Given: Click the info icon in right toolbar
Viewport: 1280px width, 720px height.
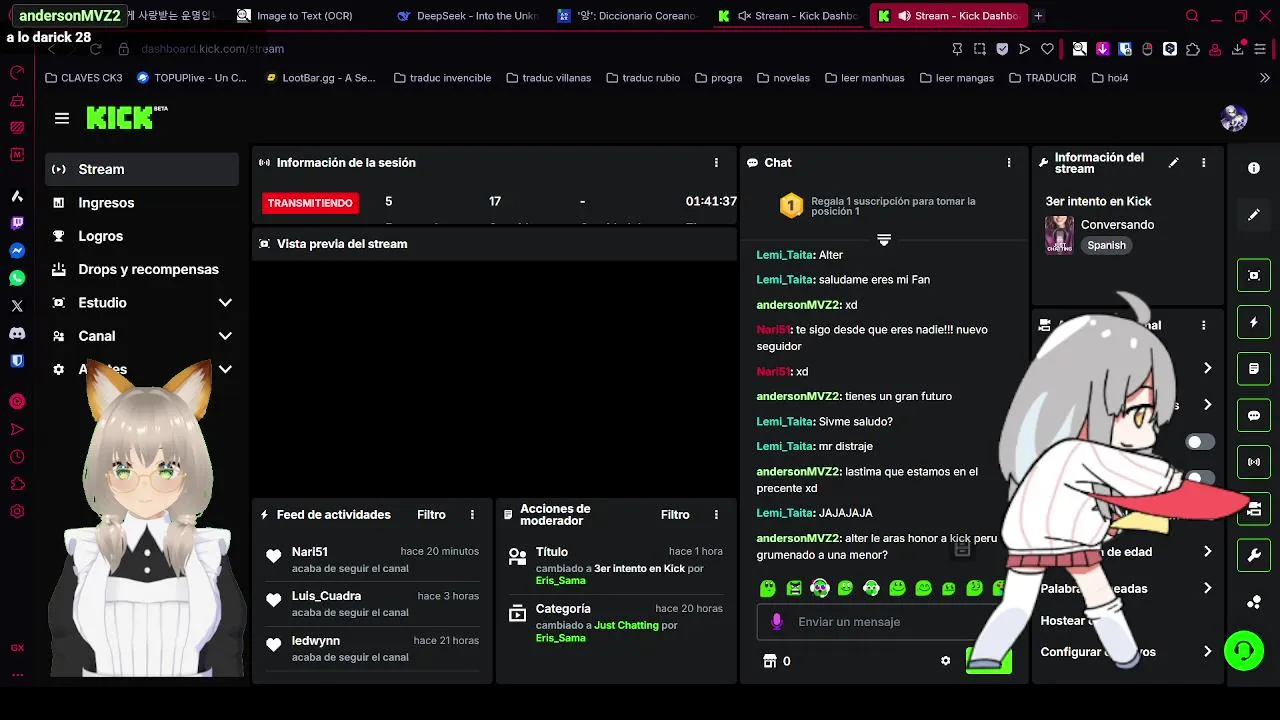Looking at the screenshot, I should (1254, 168).
